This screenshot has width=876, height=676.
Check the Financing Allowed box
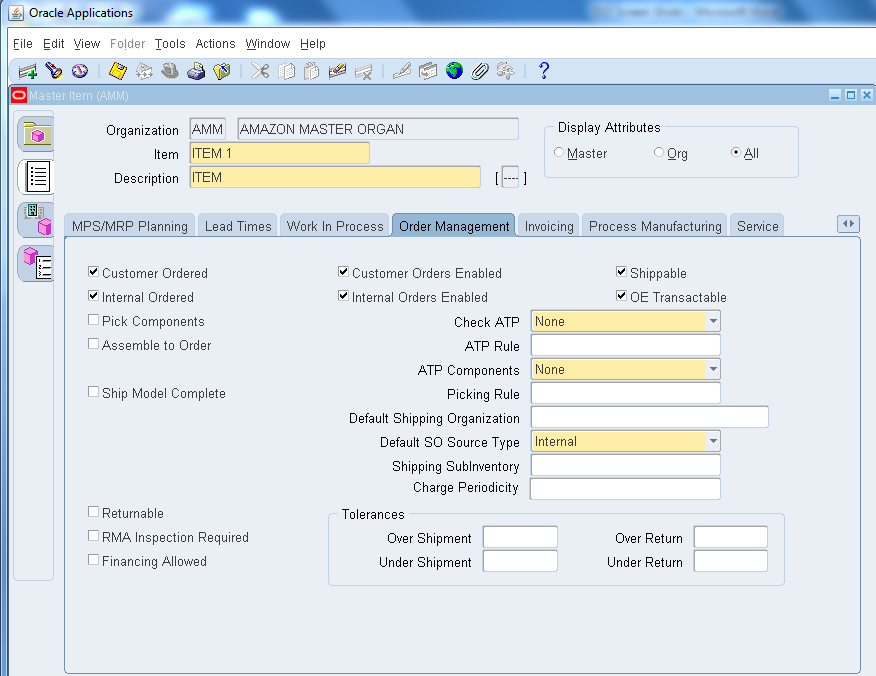click(x=93, y=560)
